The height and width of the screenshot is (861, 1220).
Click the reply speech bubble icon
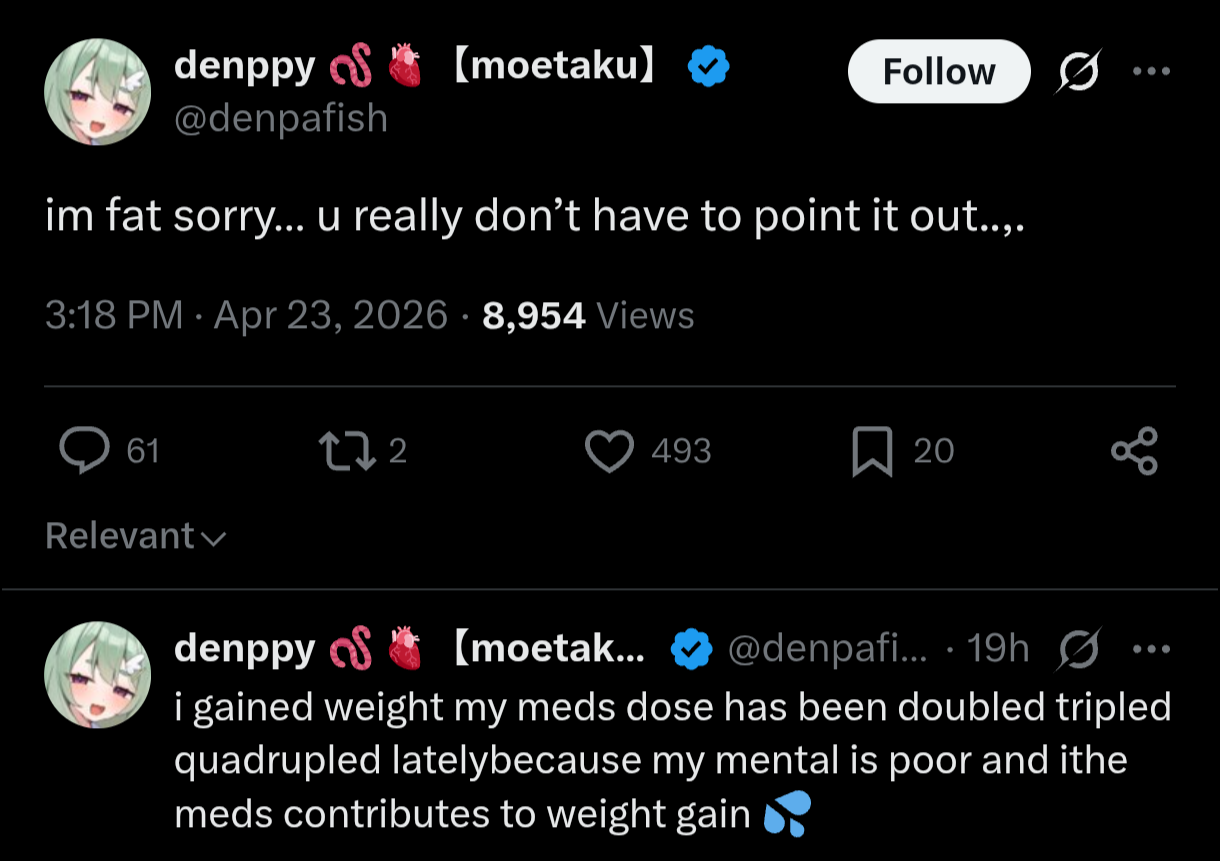pos(84,450)
